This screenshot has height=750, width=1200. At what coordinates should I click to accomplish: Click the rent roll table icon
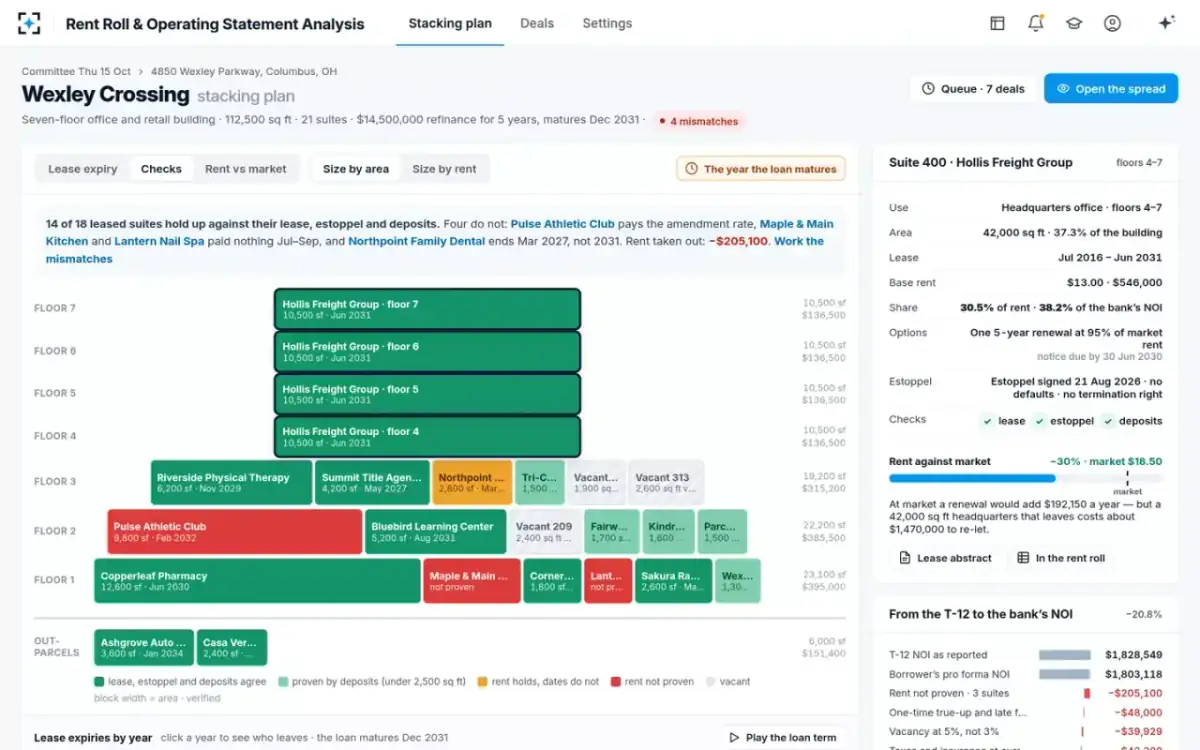pyautogui.click(x=1023, y=558)
